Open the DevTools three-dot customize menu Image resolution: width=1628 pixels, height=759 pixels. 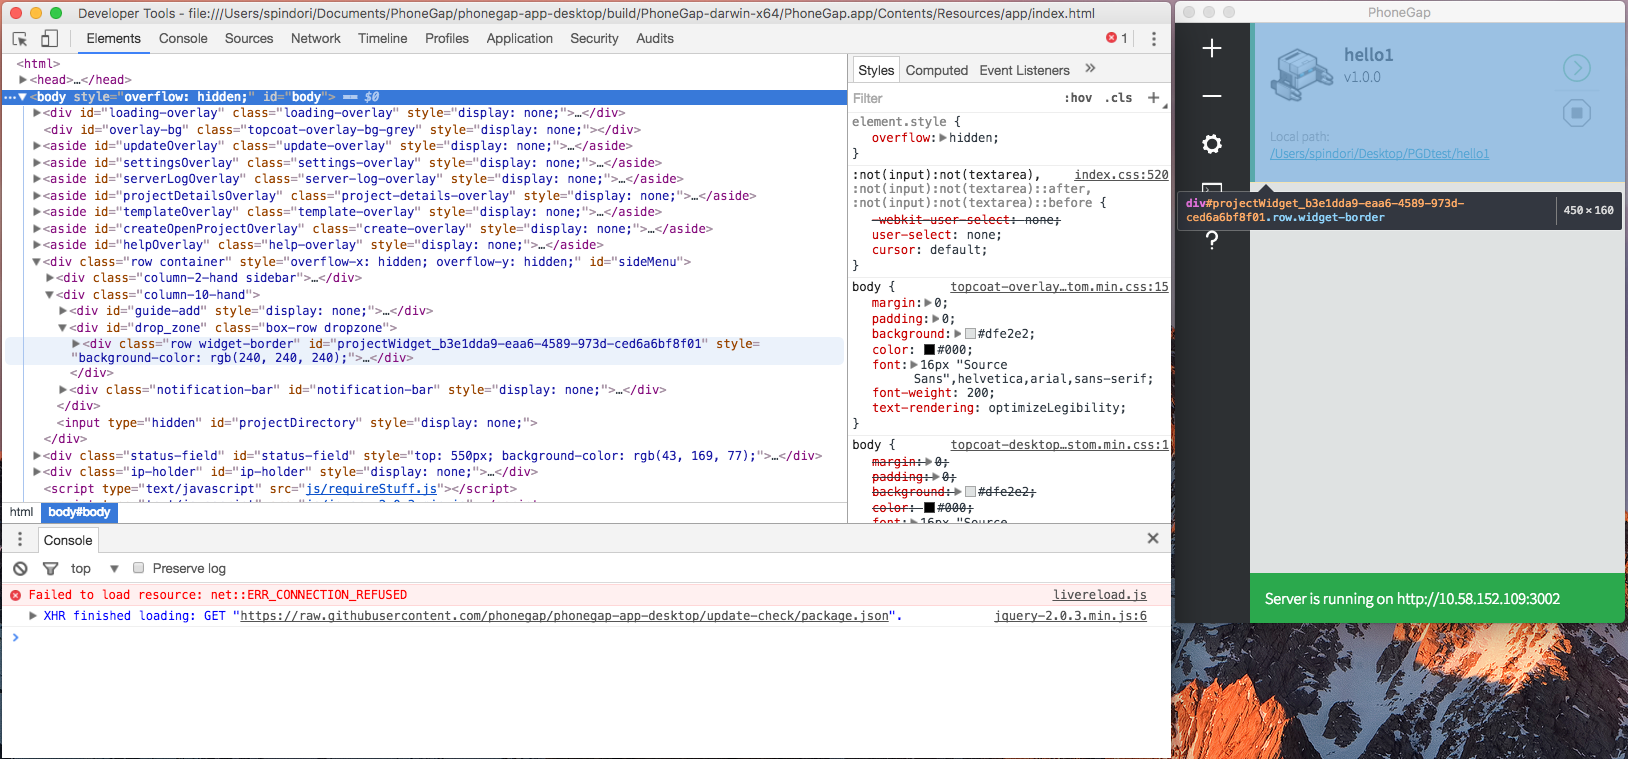click(1153, 39)
